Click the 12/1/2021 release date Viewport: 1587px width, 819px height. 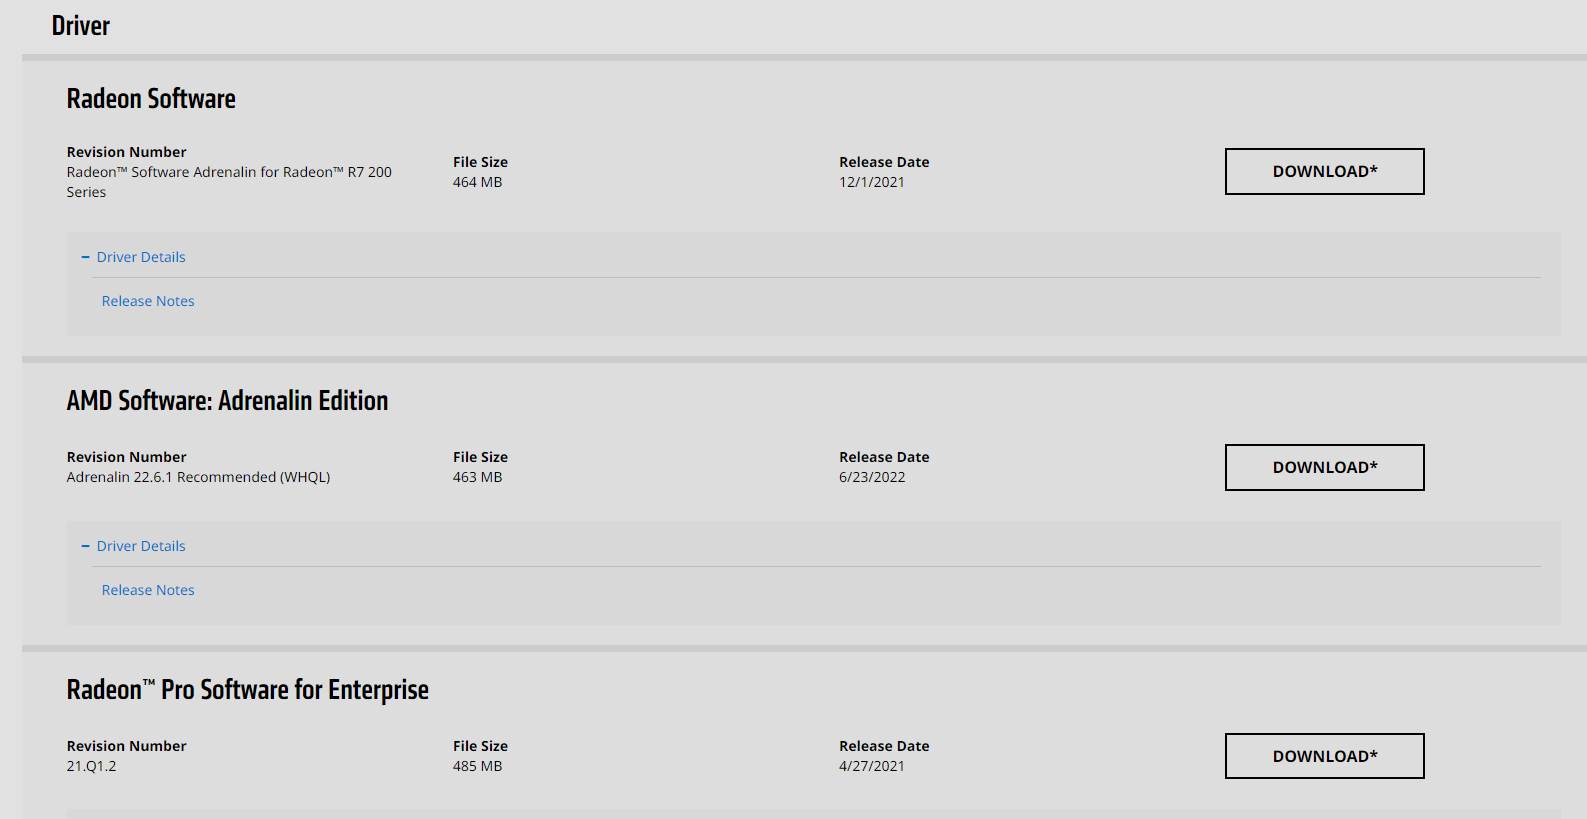tap(871, 182)
